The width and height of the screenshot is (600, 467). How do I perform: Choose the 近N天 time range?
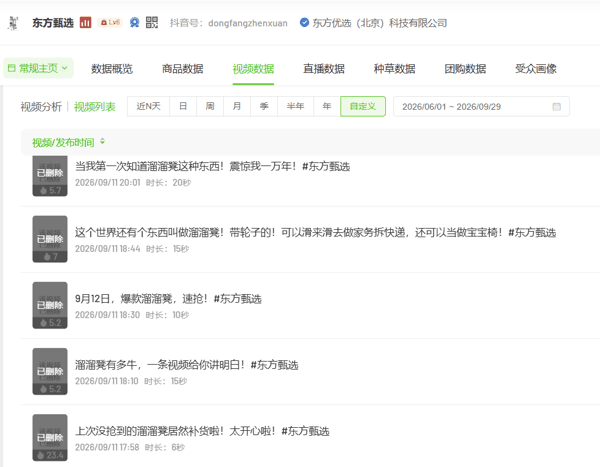click(x=148, y=106)
